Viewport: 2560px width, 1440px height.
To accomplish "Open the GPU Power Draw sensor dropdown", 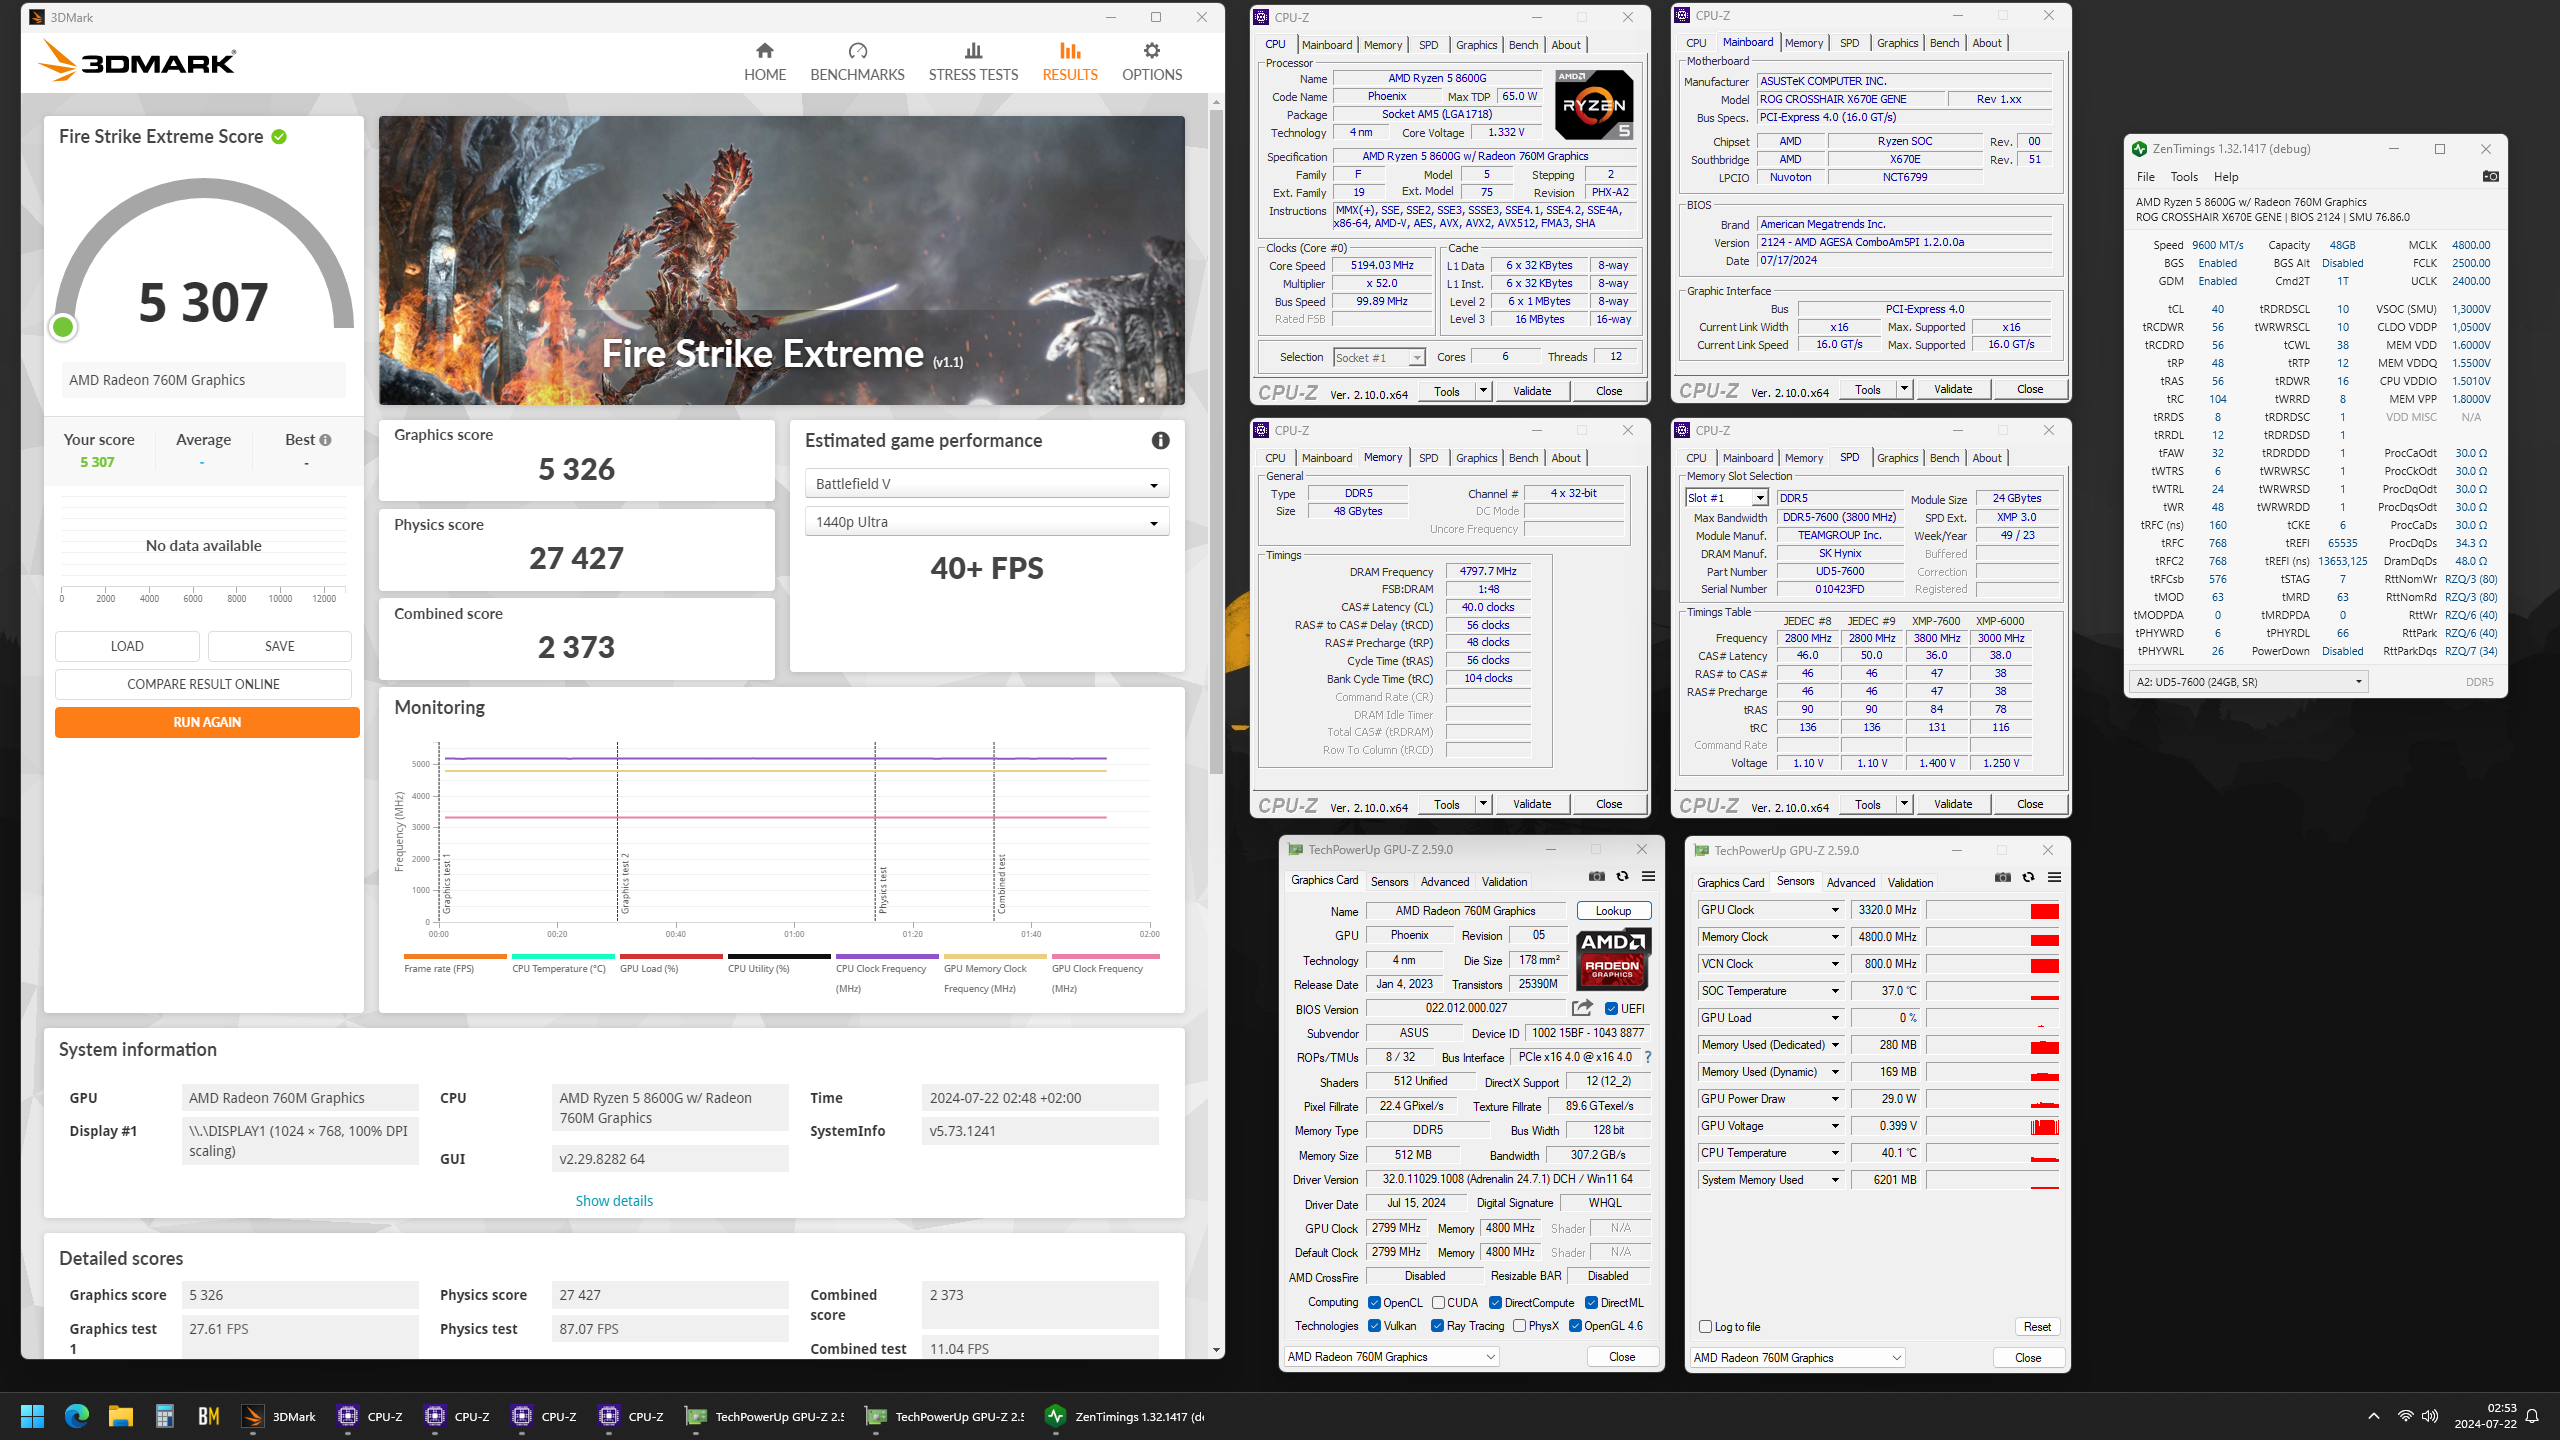I will tap(1835, 1099).
